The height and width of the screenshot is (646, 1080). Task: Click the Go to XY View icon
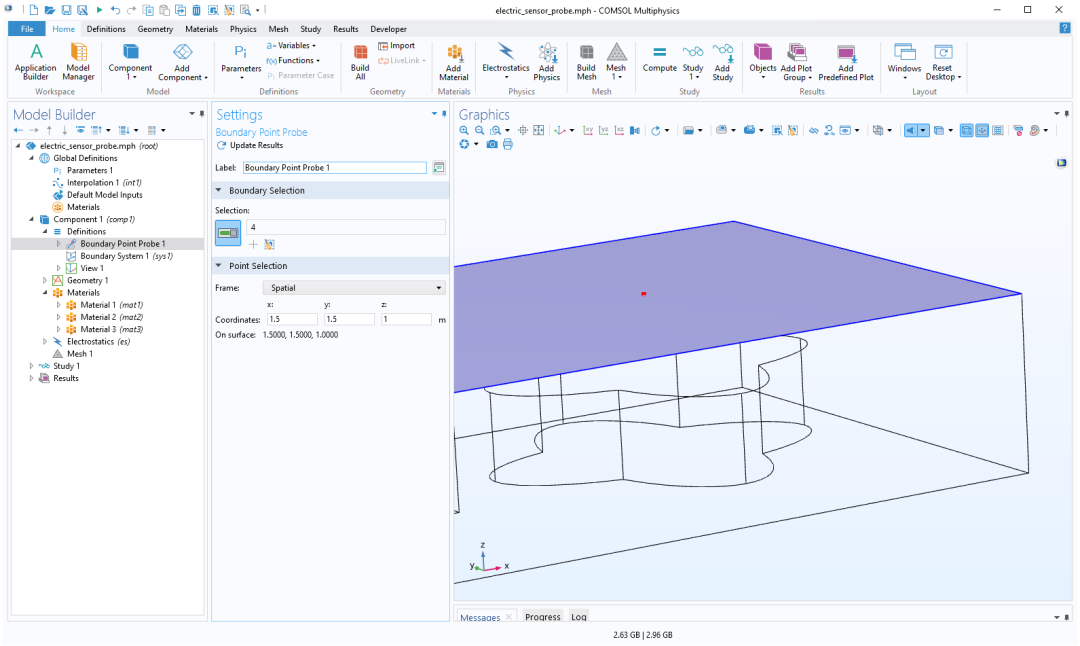[589, 130]
